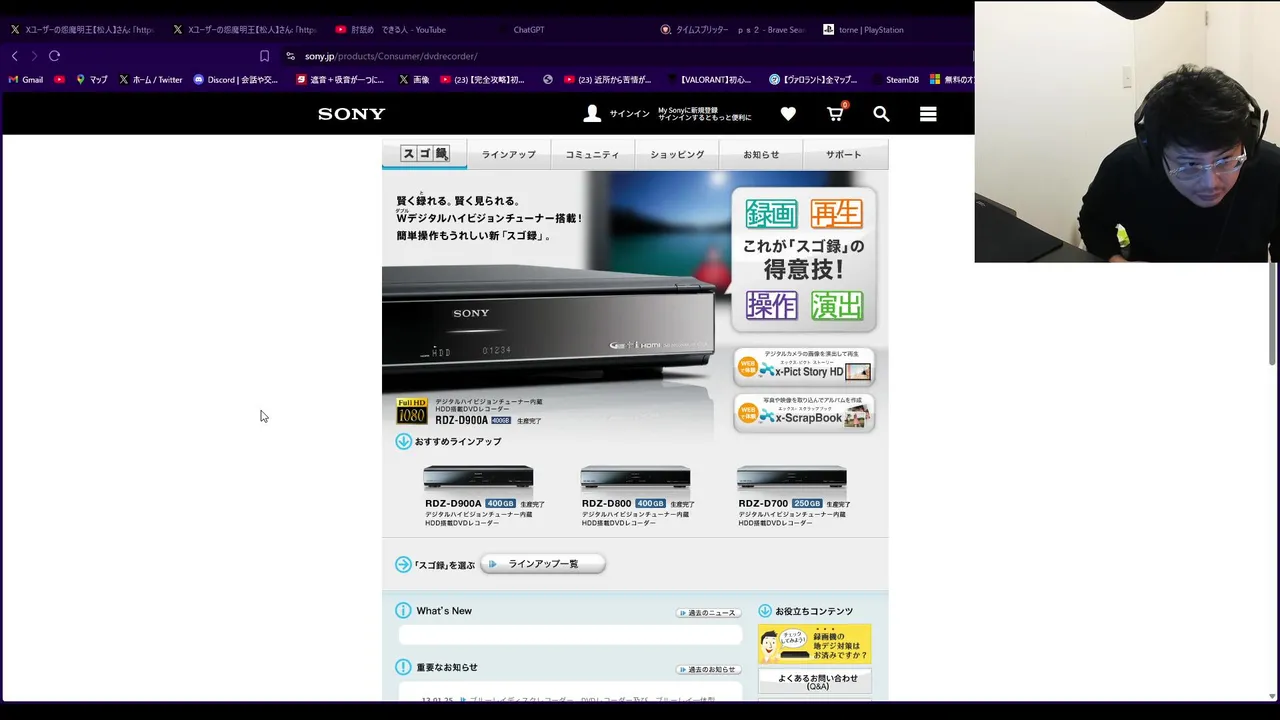The height and width of the screenshot is (720, 1280).
Task: Click the RDZ-D900A model text under hero
Action: pyautogui.click(x=461, y=421)
